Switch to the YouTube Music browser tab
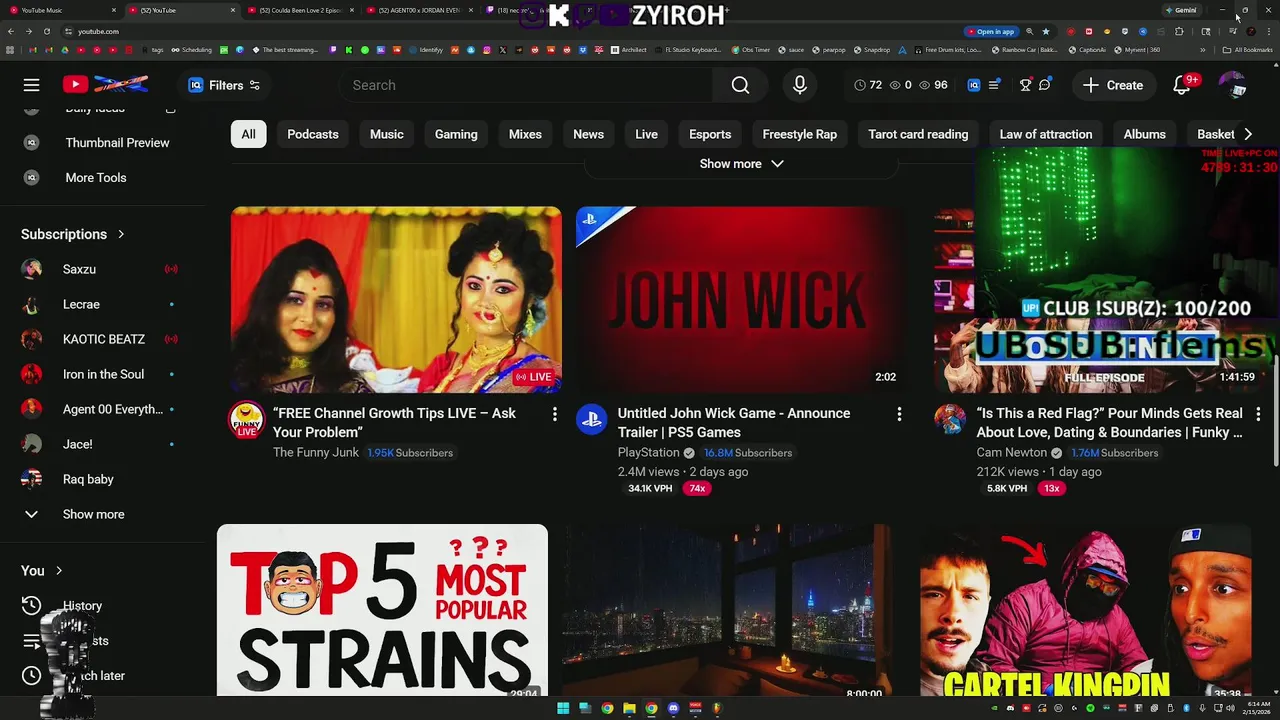1280x720 pixels. point(62,10)
